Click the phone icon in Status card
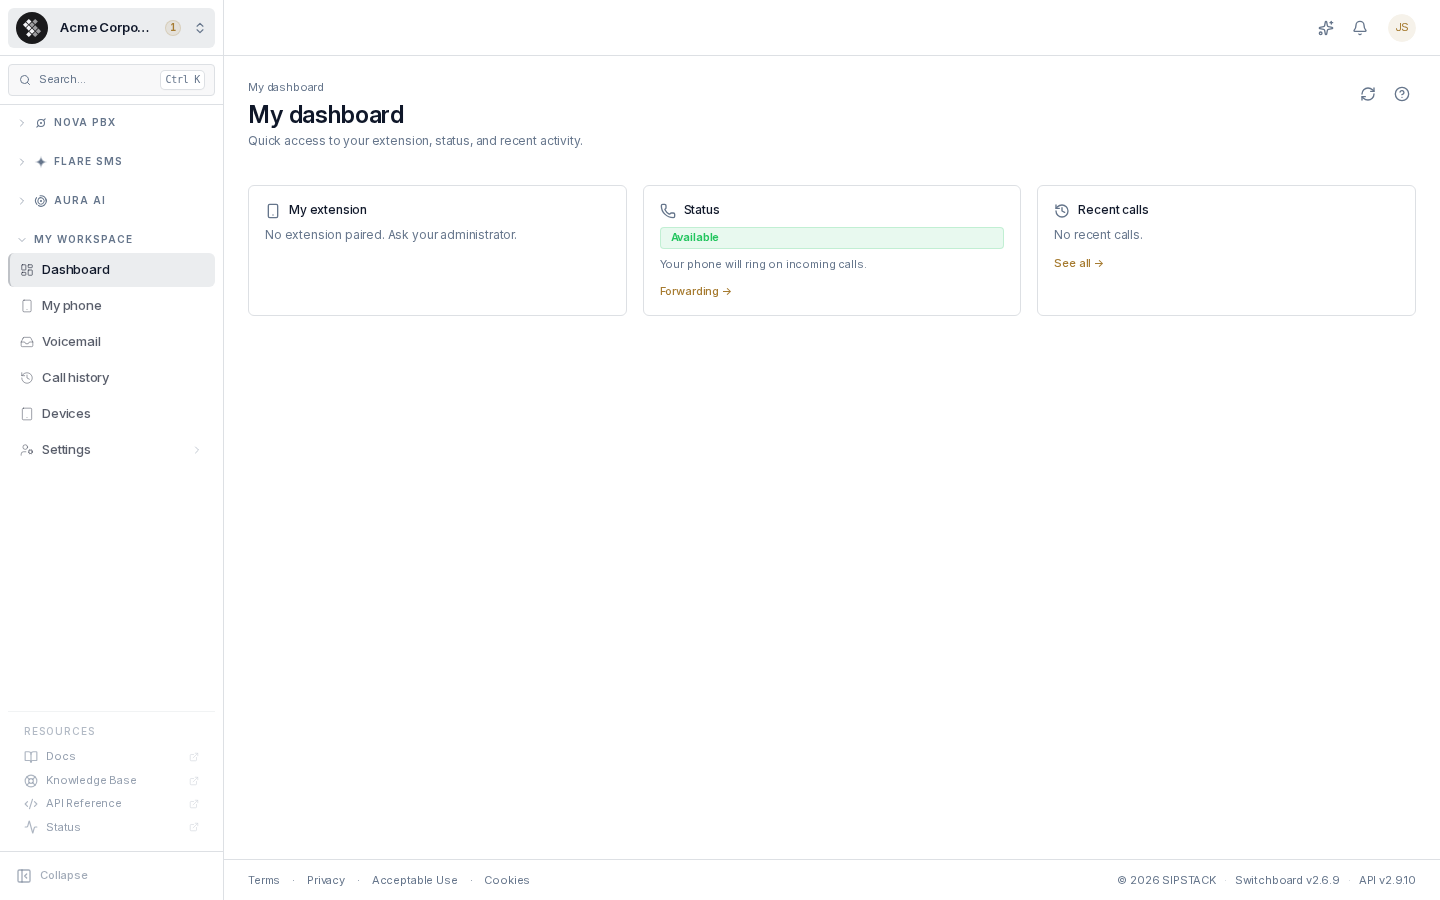The height and width of the screenshot is (900, 1440). click(x=668, y=211)
